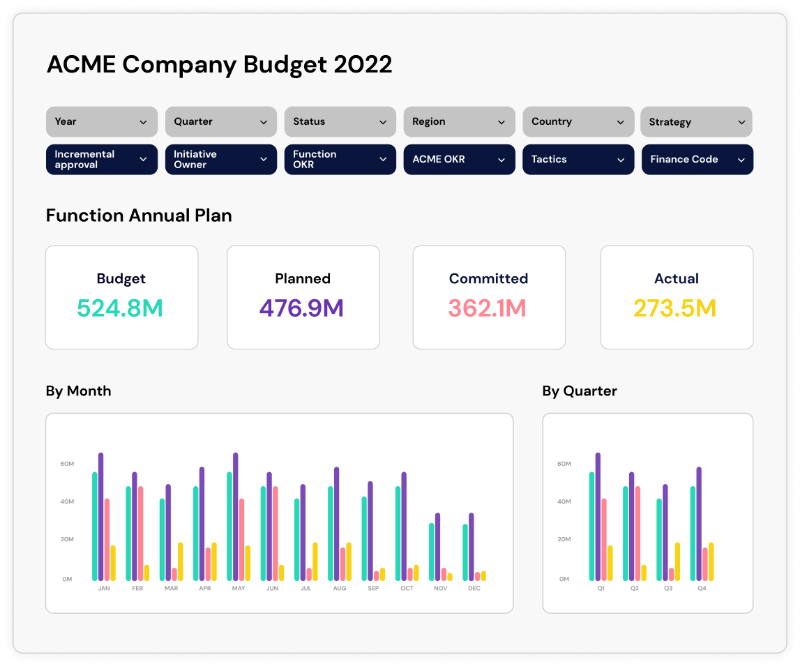This screenshot has height=667, width=800.
Task: Open the Quarter filter dropdown
Action: [221, 121]
